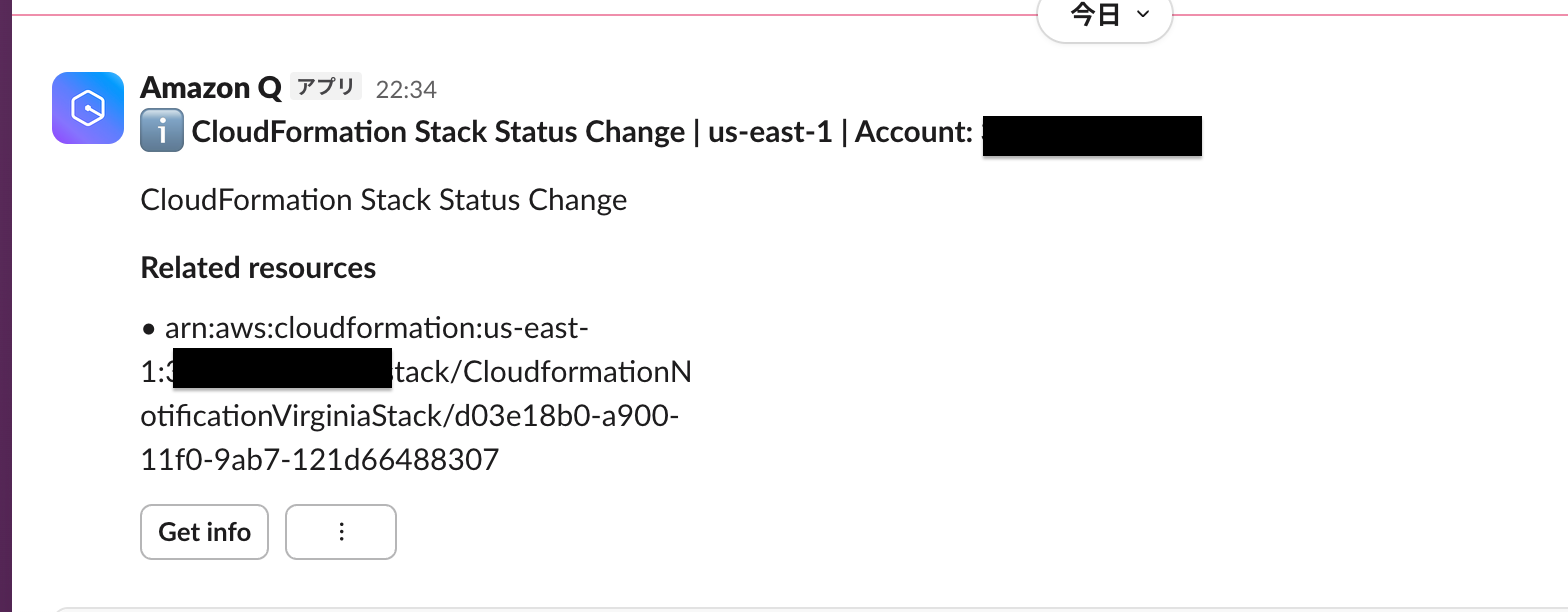Click the Get info button

click(x=204, y=532)
